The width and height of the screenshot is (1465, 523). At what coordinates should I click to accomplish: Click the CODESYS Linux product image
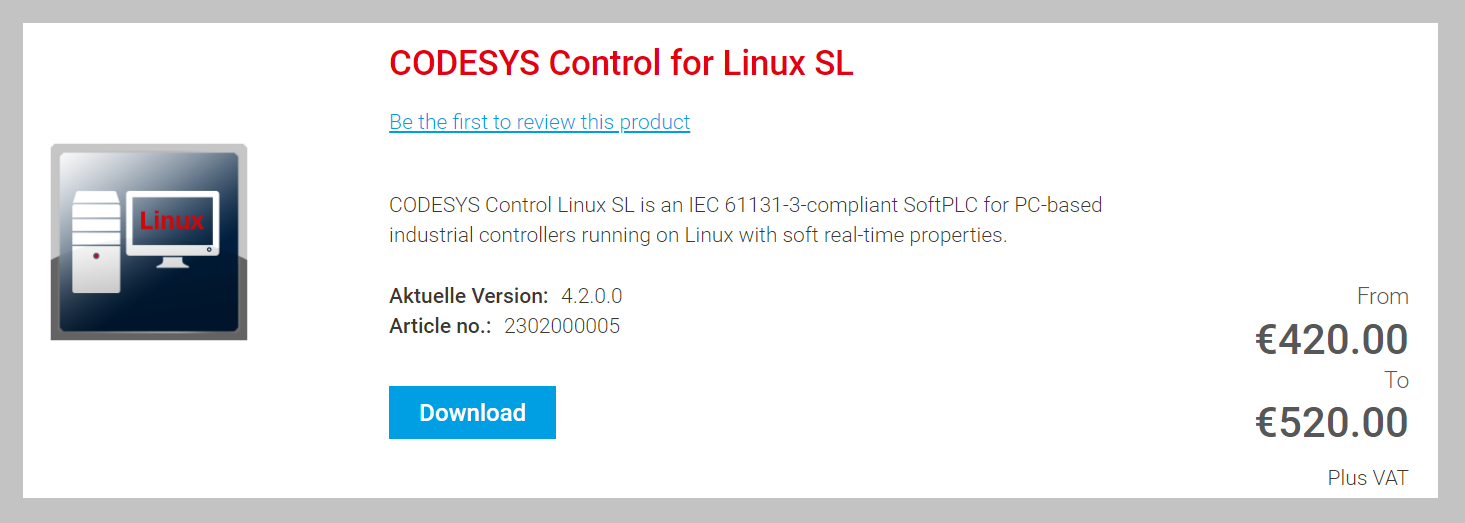pos(149,242)
